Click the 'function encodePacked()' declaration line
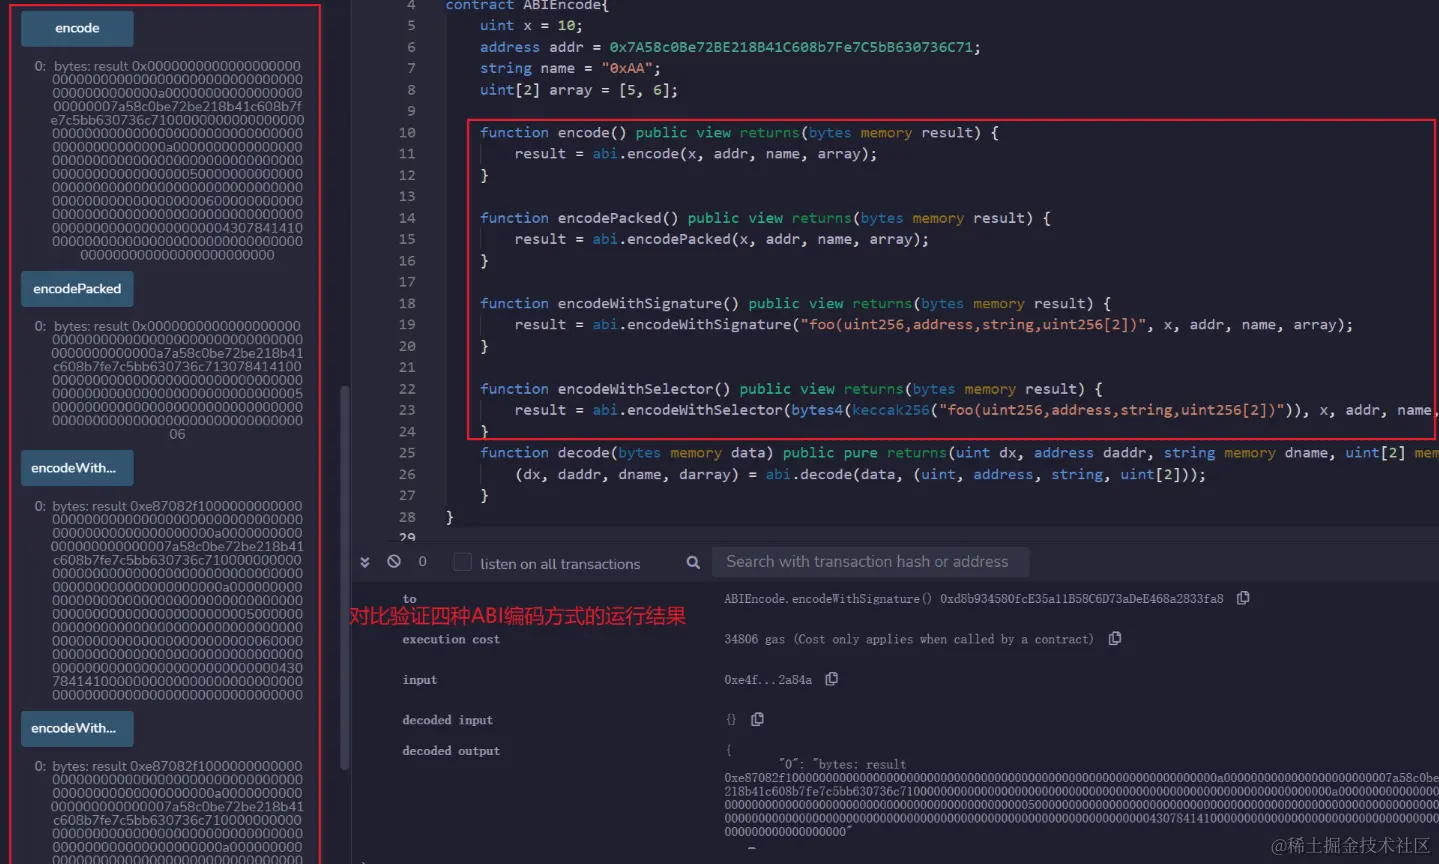Screen dimensions: 1439x864 click(765, 218)
